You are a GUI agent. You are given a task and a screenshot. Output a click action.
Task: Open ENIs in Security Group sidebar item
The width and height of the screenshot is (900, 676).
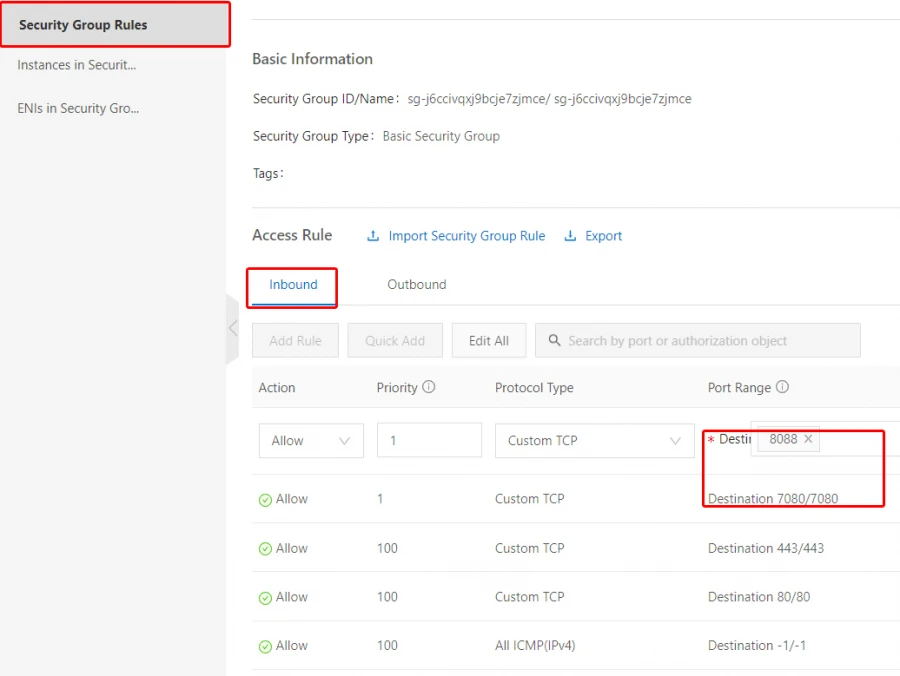78,108
